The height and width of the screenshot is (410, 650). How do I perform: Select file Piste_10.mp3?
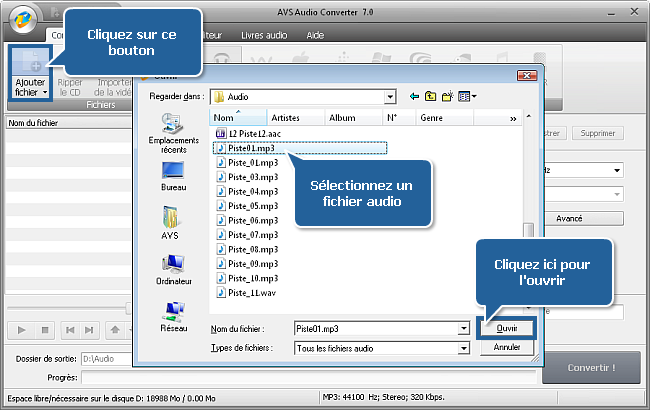(247, 279)
